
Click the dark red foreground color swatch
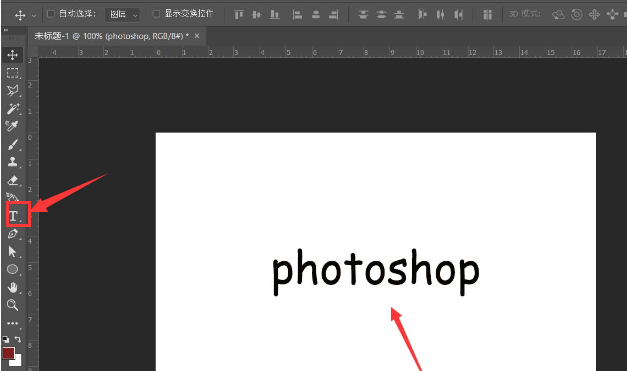coord(8,353)
